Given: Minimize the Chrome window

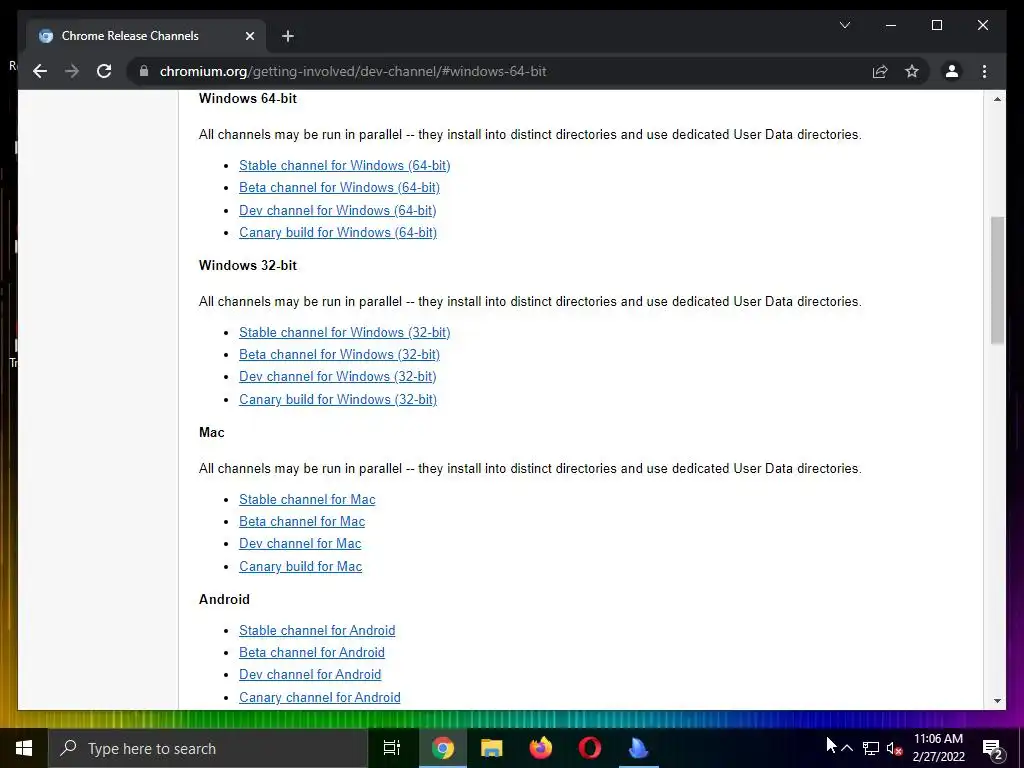Looking at the screenshot, I should [891, 25].
